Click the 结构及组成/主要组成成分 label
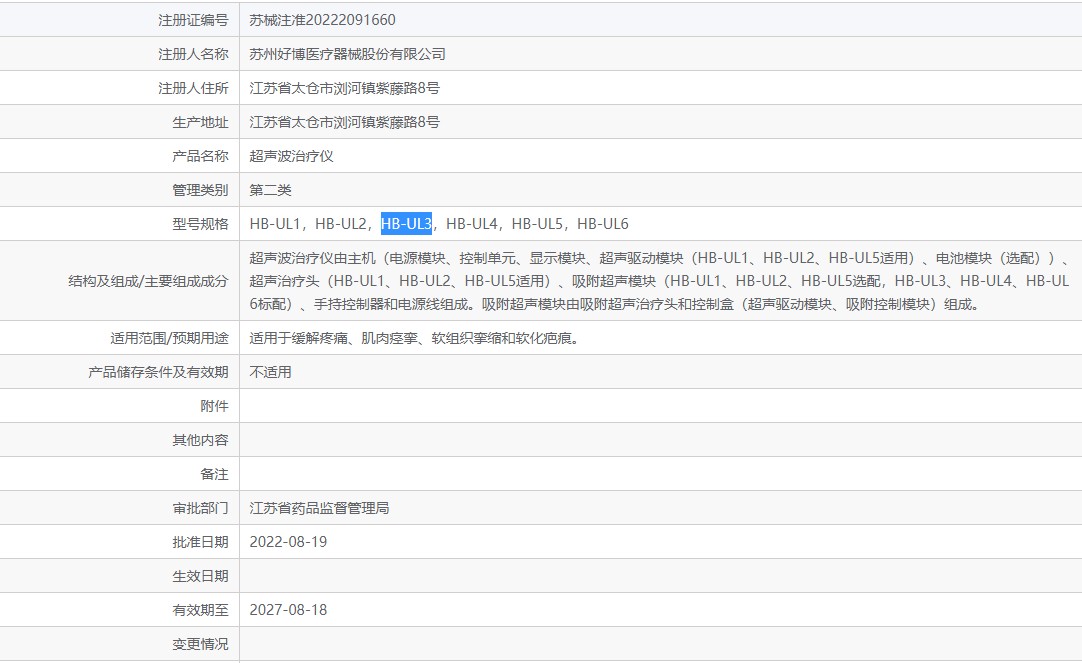1082x663 pixels. pyautogui.click(x=148, y=281)
